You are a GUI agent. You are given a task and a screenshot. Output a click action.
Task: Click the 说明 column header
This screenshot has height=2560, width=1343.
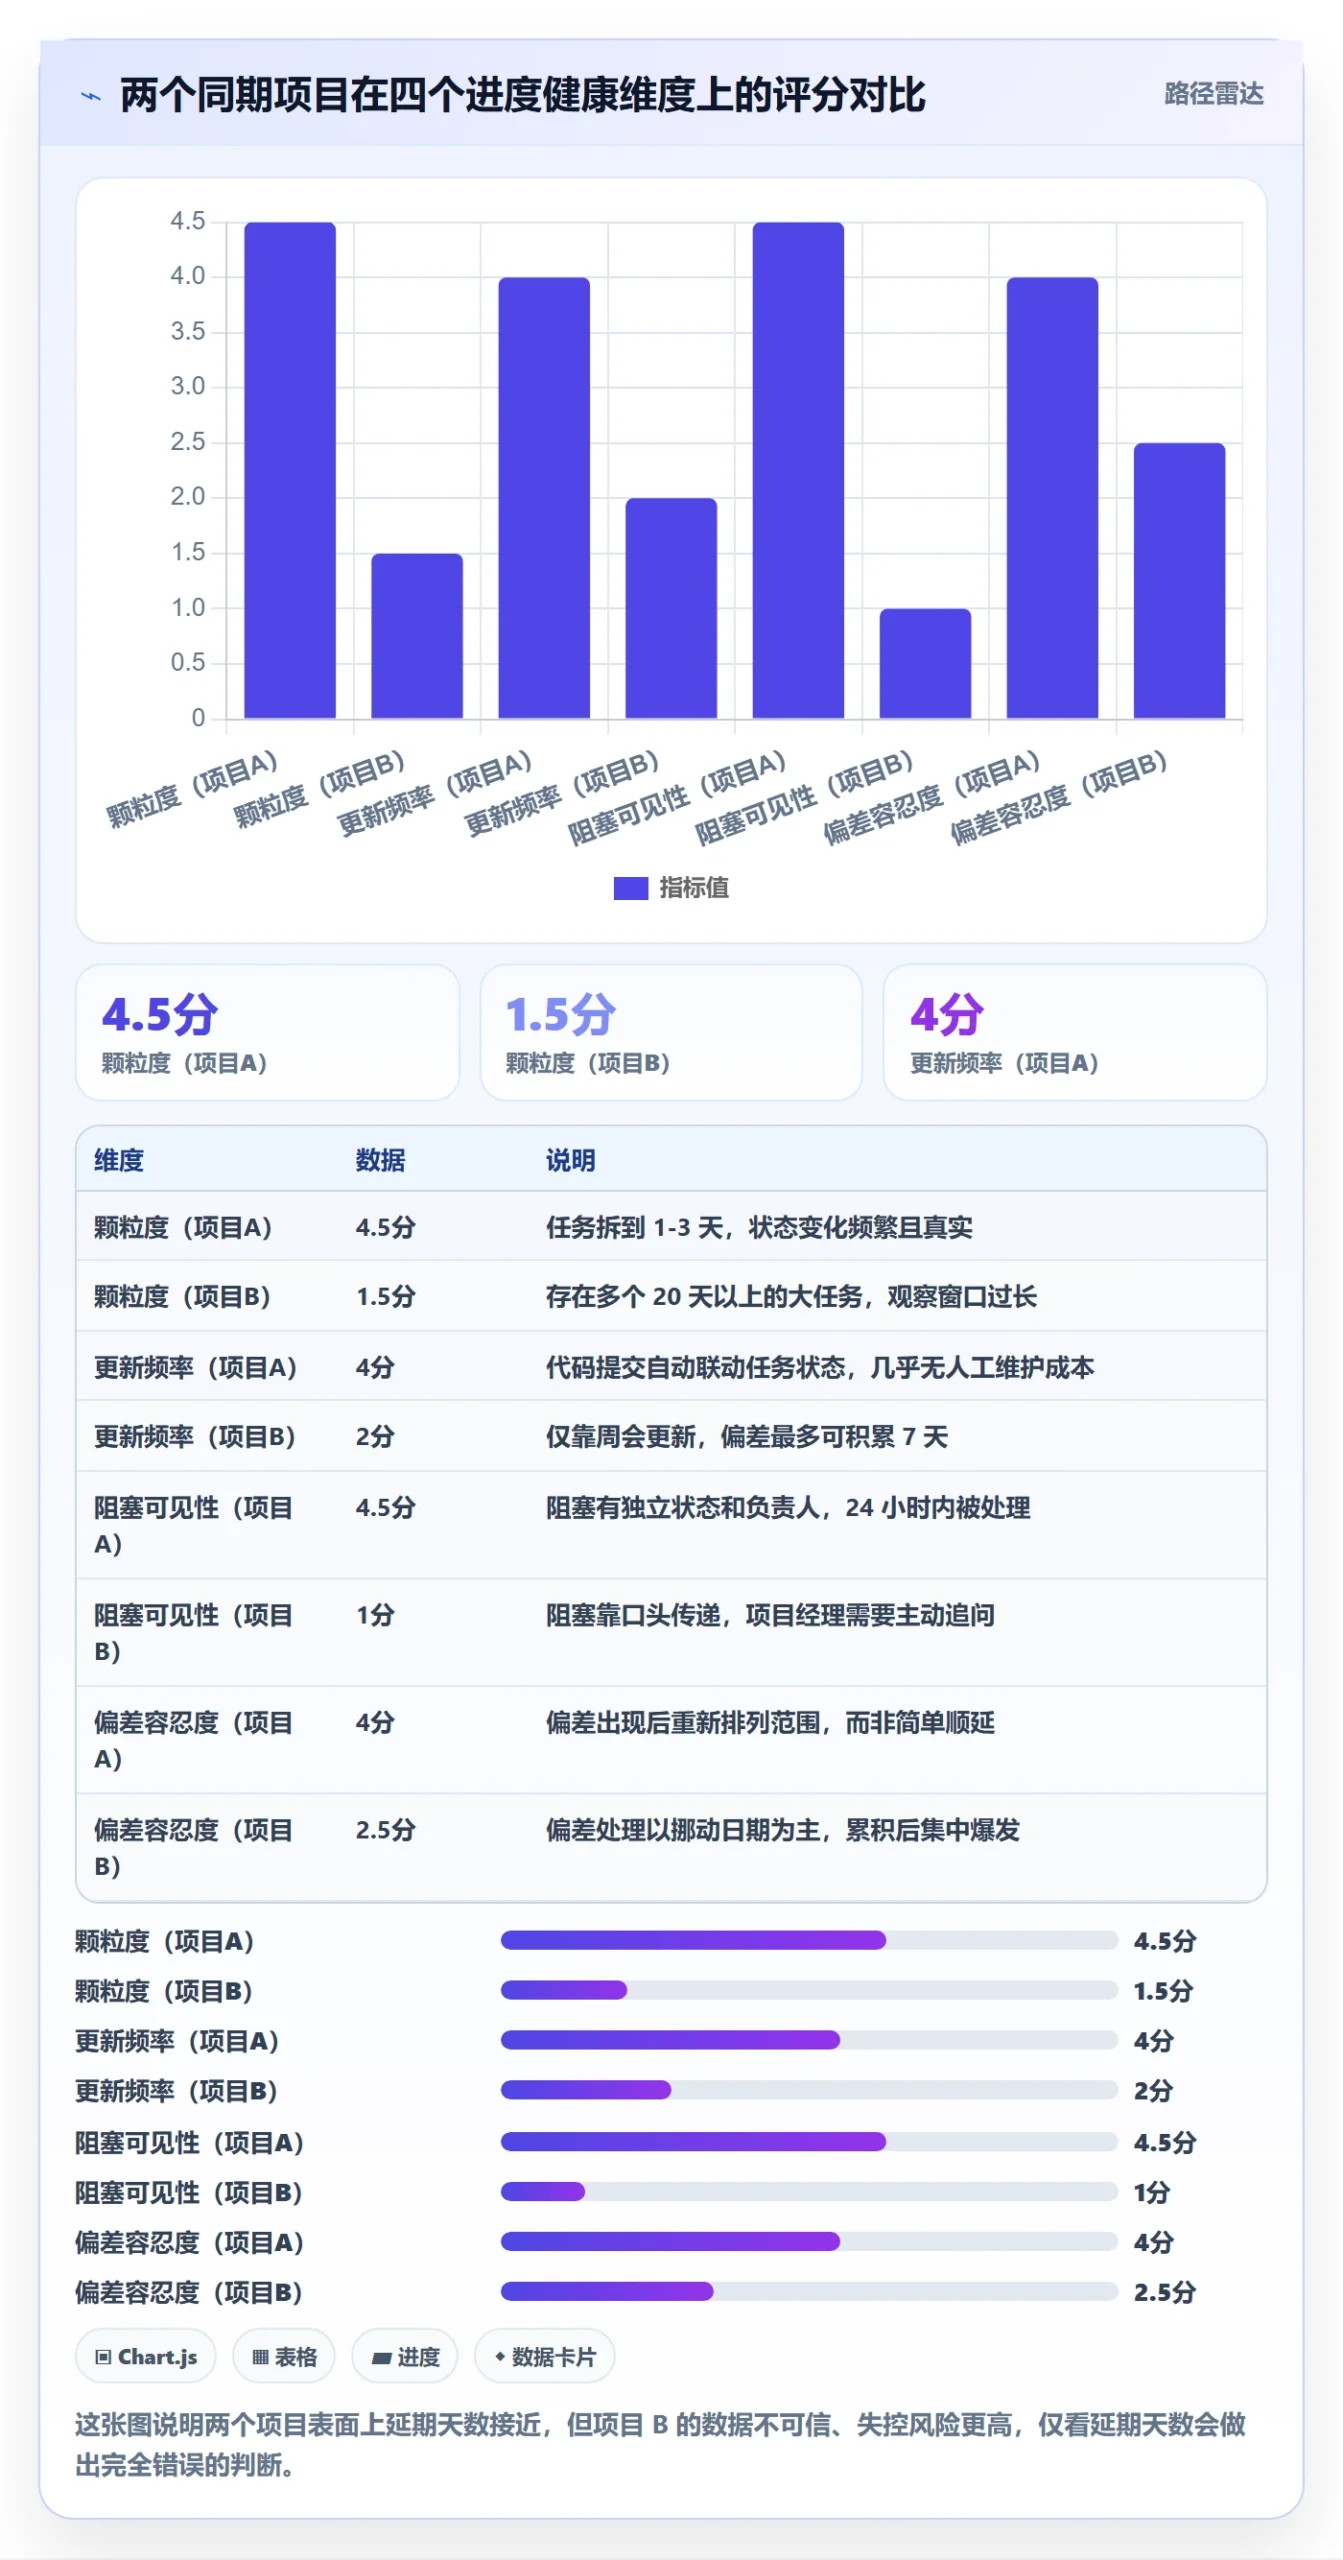click(570, 1160)
